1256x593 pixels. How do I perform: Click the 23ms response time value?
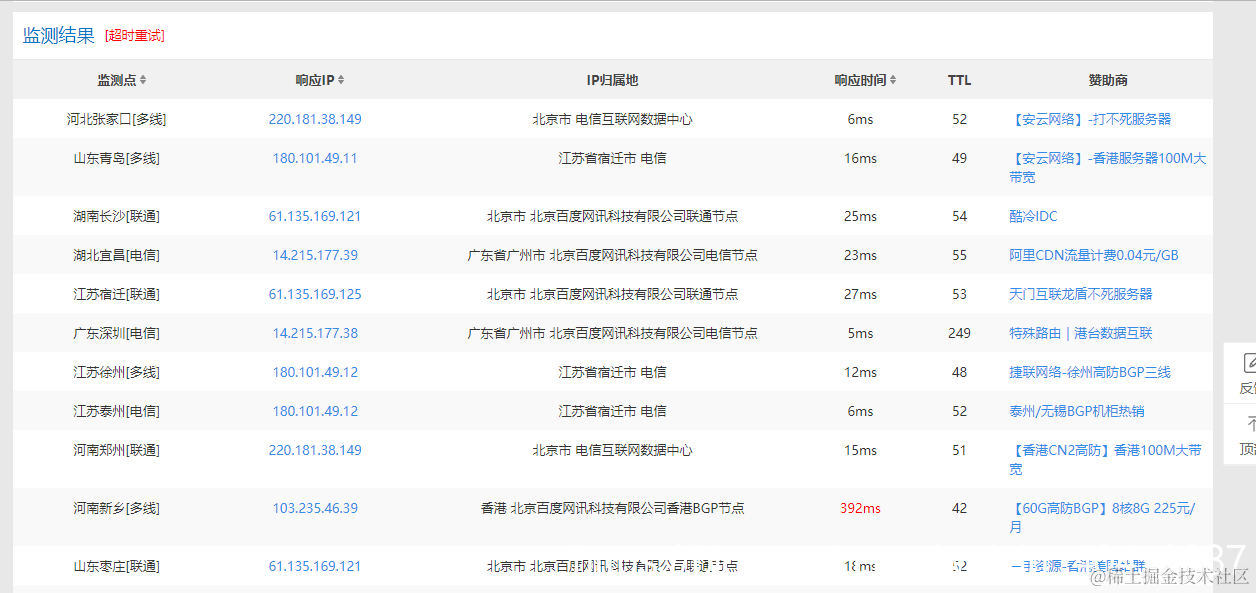pyautogui.click(x=860, y=255)
